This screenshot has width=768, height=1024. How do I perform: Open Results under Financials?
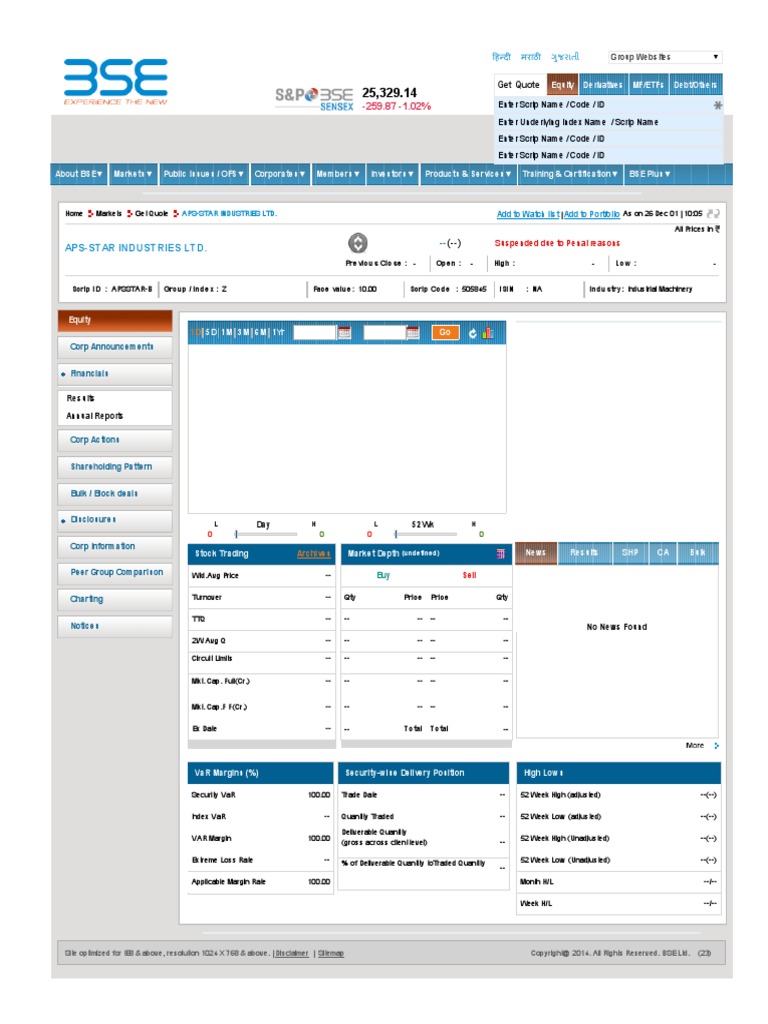81,398
